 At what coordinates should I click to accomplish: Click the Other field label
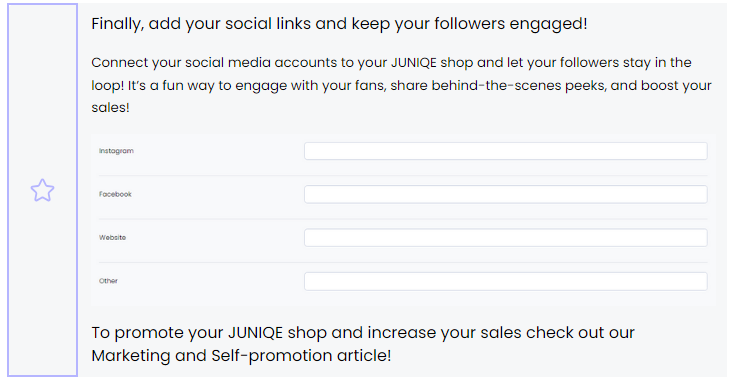(x=108, y=281)
